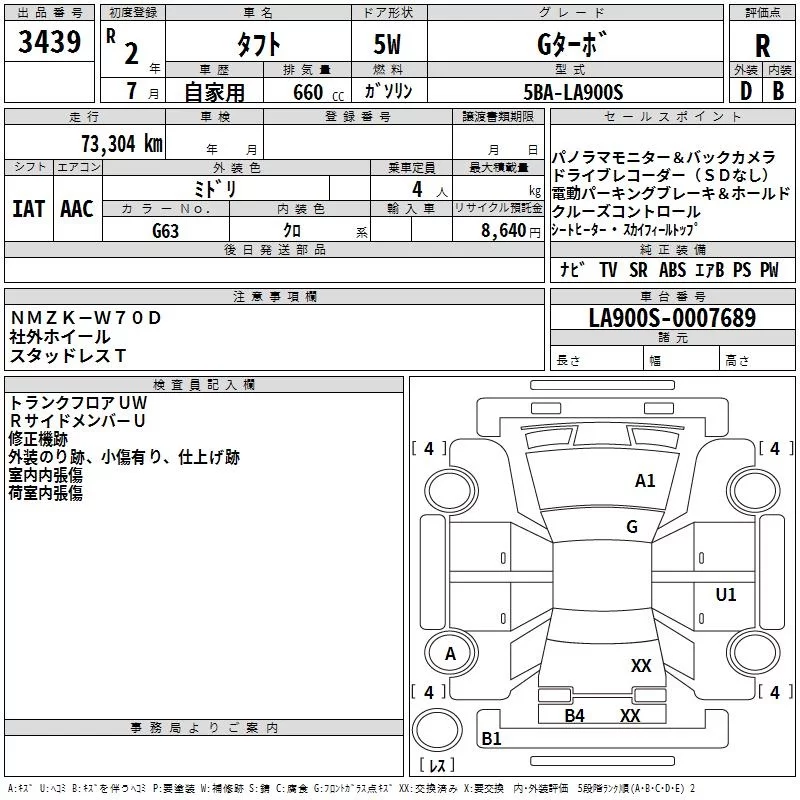Select the line 電動パーキングブレーキ＆ホールド
This screenshot has width=800, height=800.
[x=671, y=193]
